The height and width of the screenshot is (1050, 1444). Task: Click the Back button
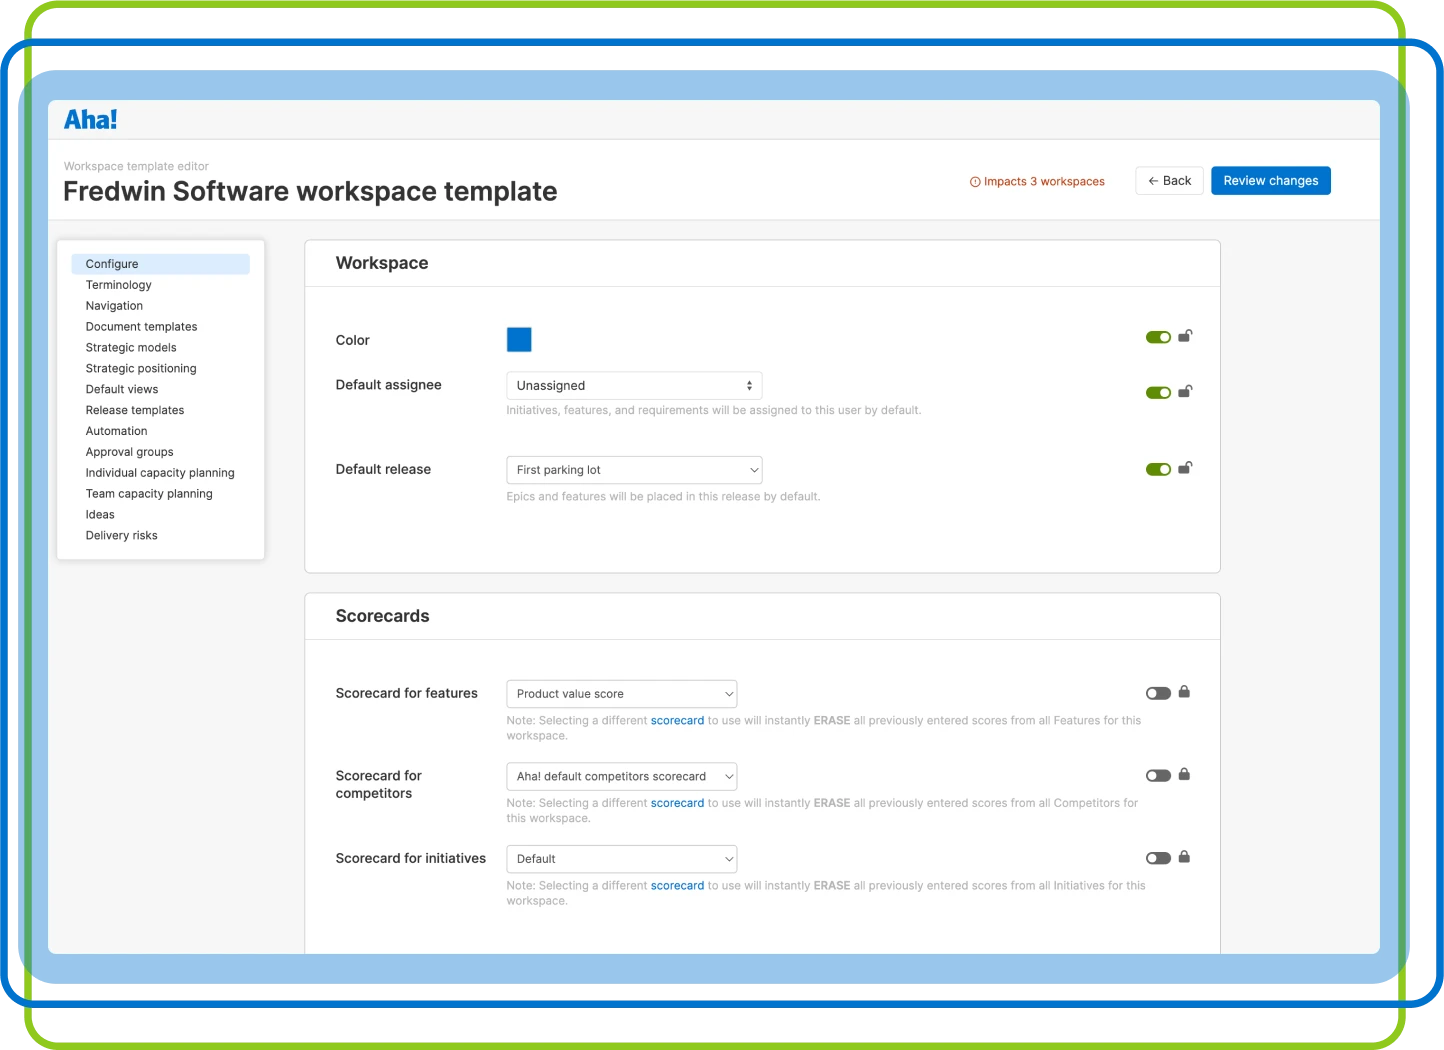[1169, 181]
